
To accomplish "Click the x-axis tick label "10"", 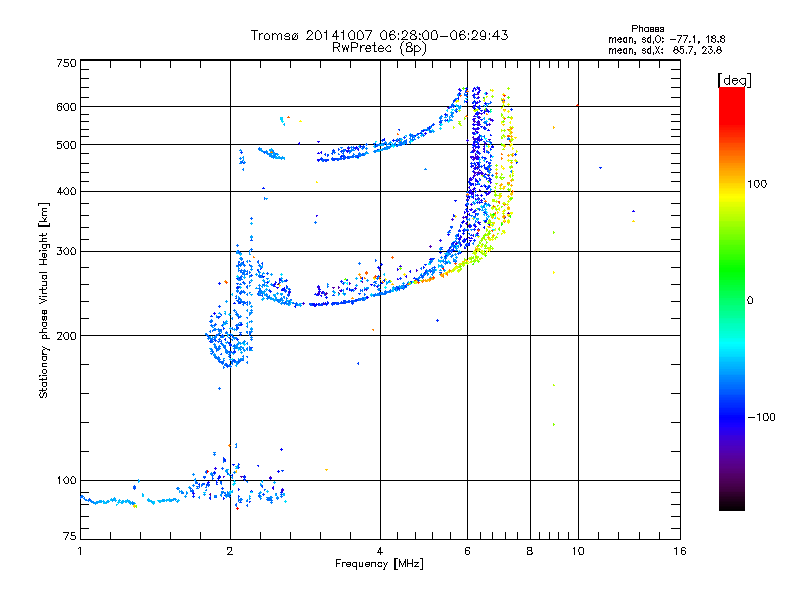I will click(578, 551).
